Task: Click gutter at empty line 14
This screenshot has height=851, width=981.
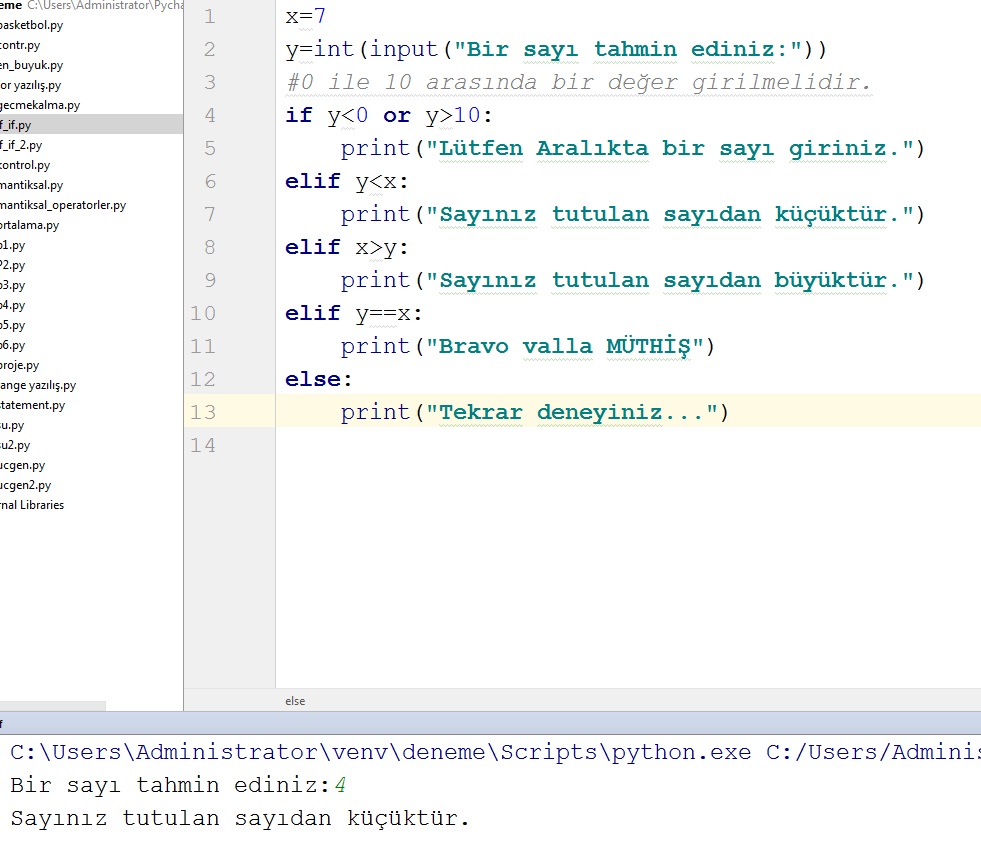Action: point(203,446)
